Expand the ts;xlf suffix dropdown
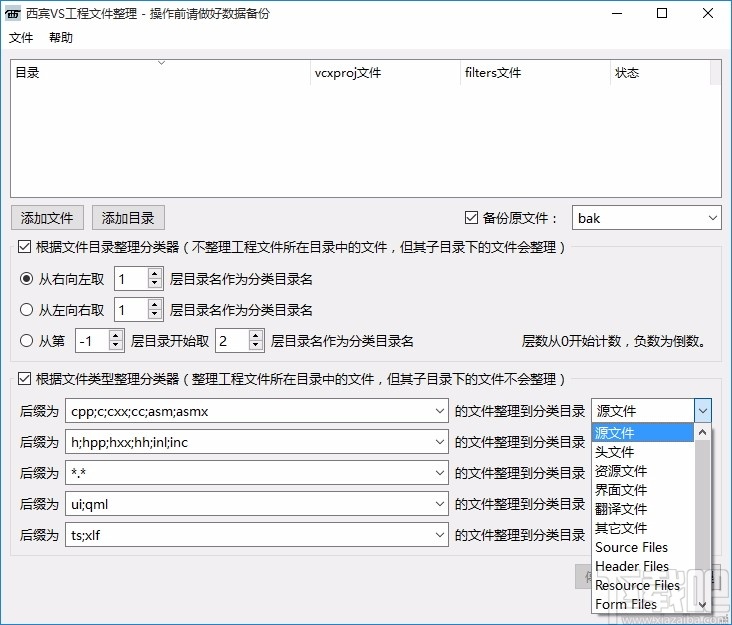732x625 pixels. tap(439, 535)
